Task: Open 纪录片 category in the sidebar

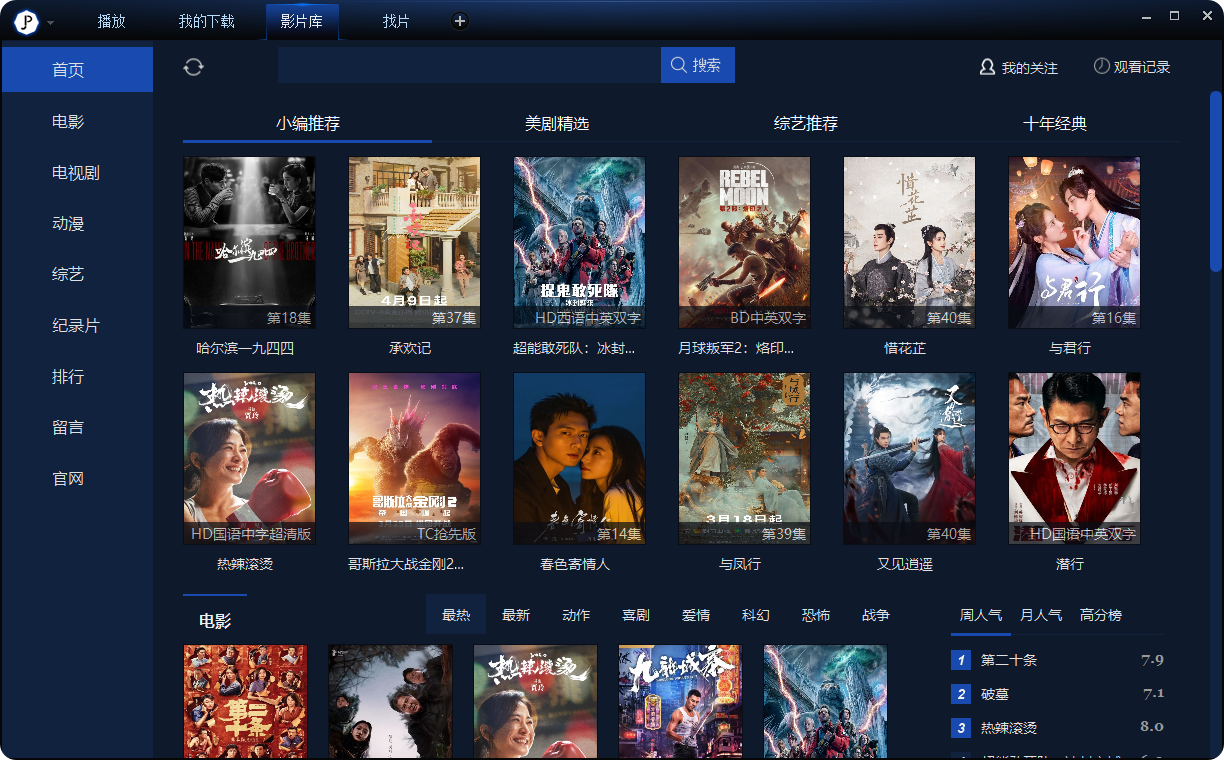Action: (76, 326)
